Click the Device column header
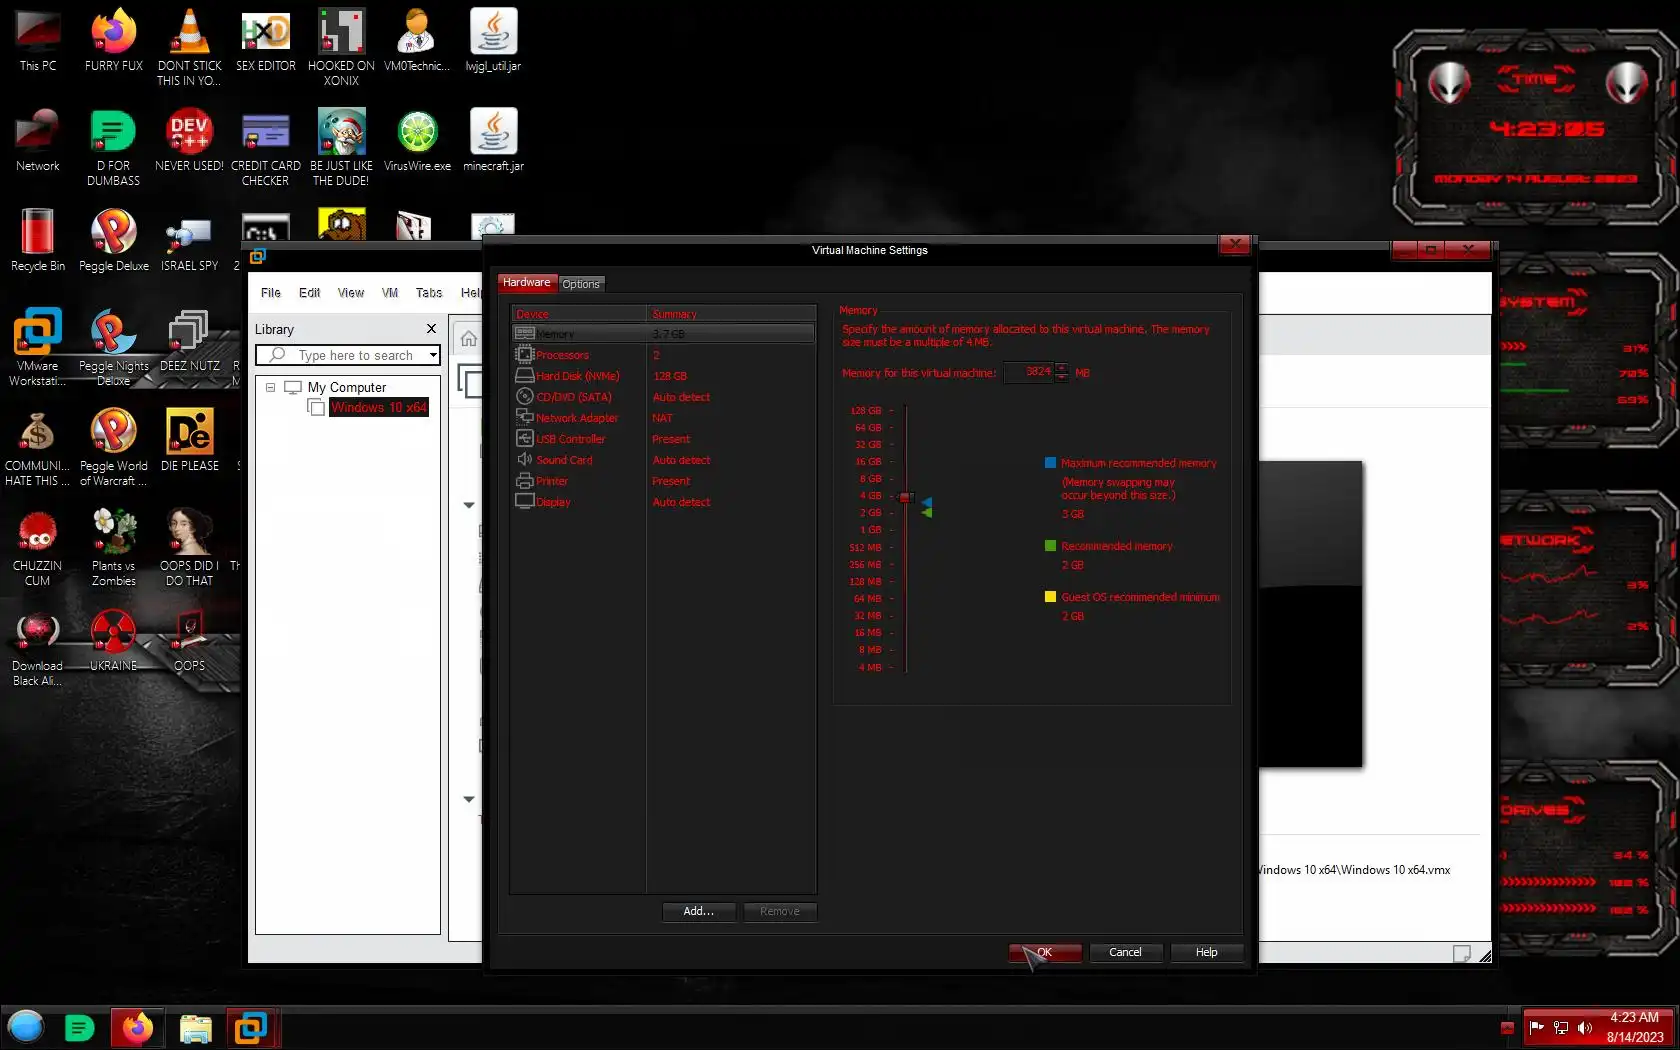Viewport: 1680px width, 1050px height. click(x=578, y=314)
